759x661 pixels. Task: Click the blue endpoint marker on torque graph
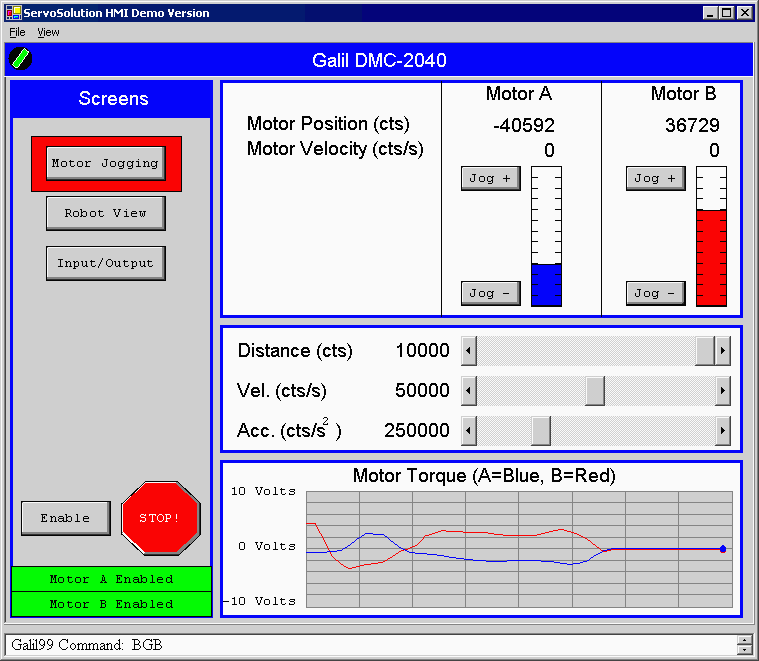coord(723,548)
